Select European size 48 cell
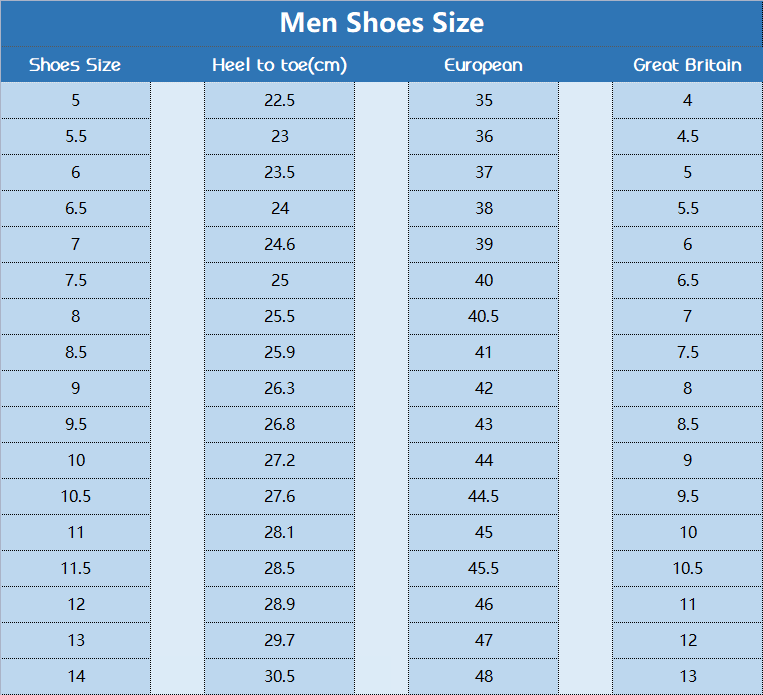The height and width of the screenshot is (695, 763). click(484, 676)
